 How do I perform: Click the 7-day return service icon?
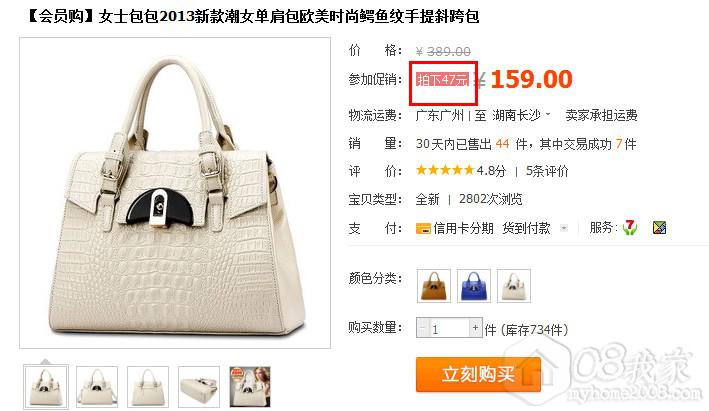tap(629, 227)
